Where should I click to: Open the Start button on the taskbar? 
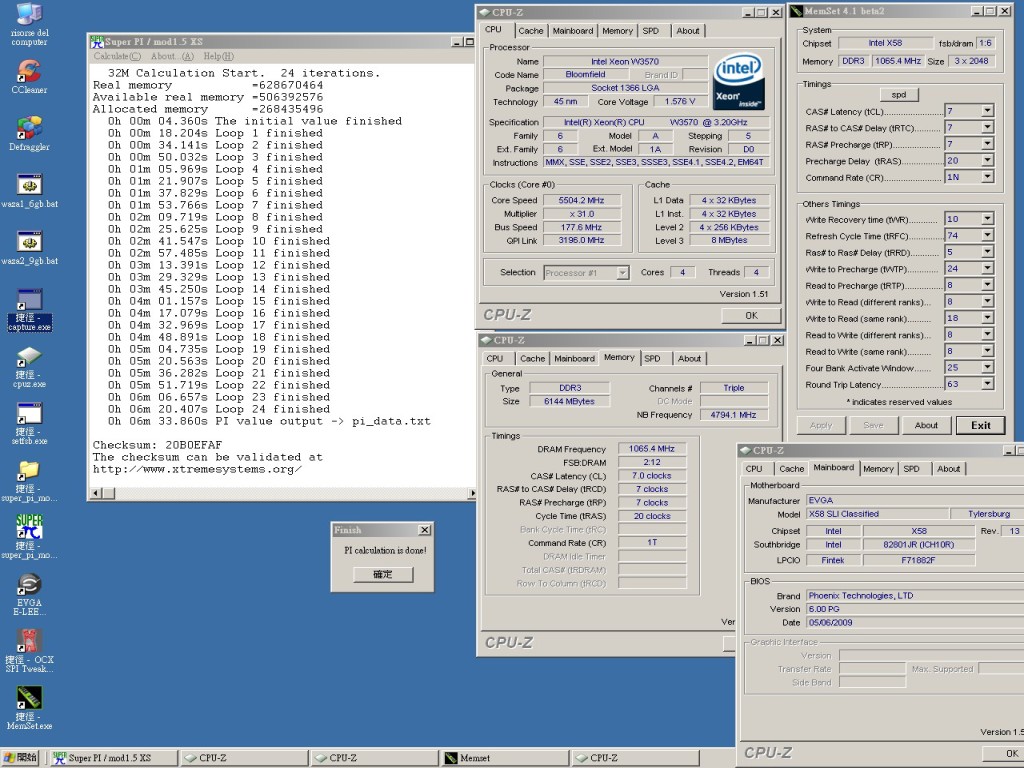[20, 758]
